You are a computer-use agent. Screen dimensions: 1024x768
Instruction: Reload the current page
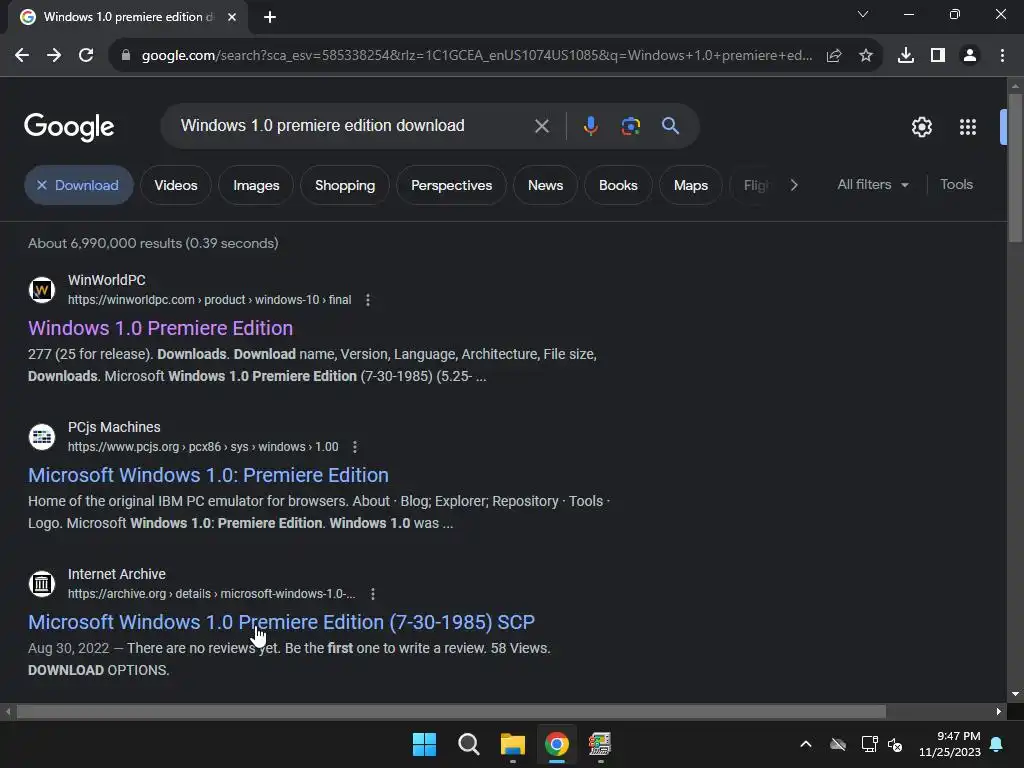coord(86,56)
